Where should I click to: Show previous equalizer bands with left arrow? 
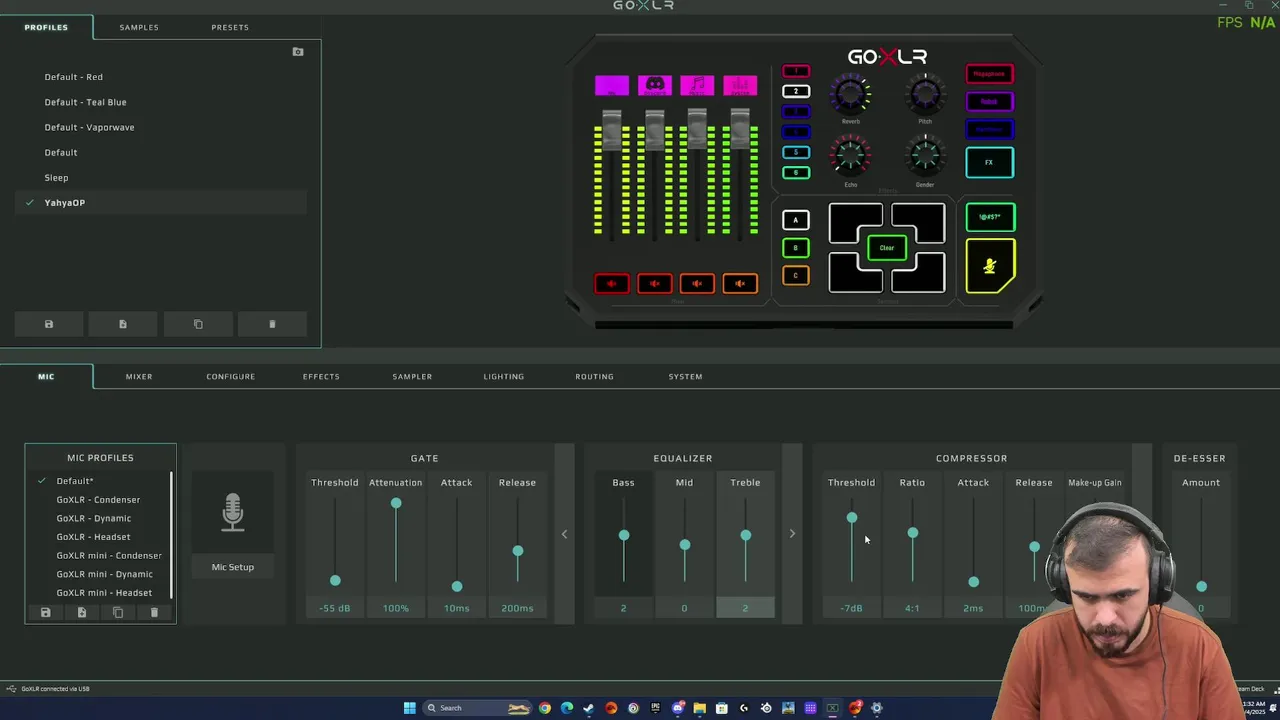click(564, 534)
